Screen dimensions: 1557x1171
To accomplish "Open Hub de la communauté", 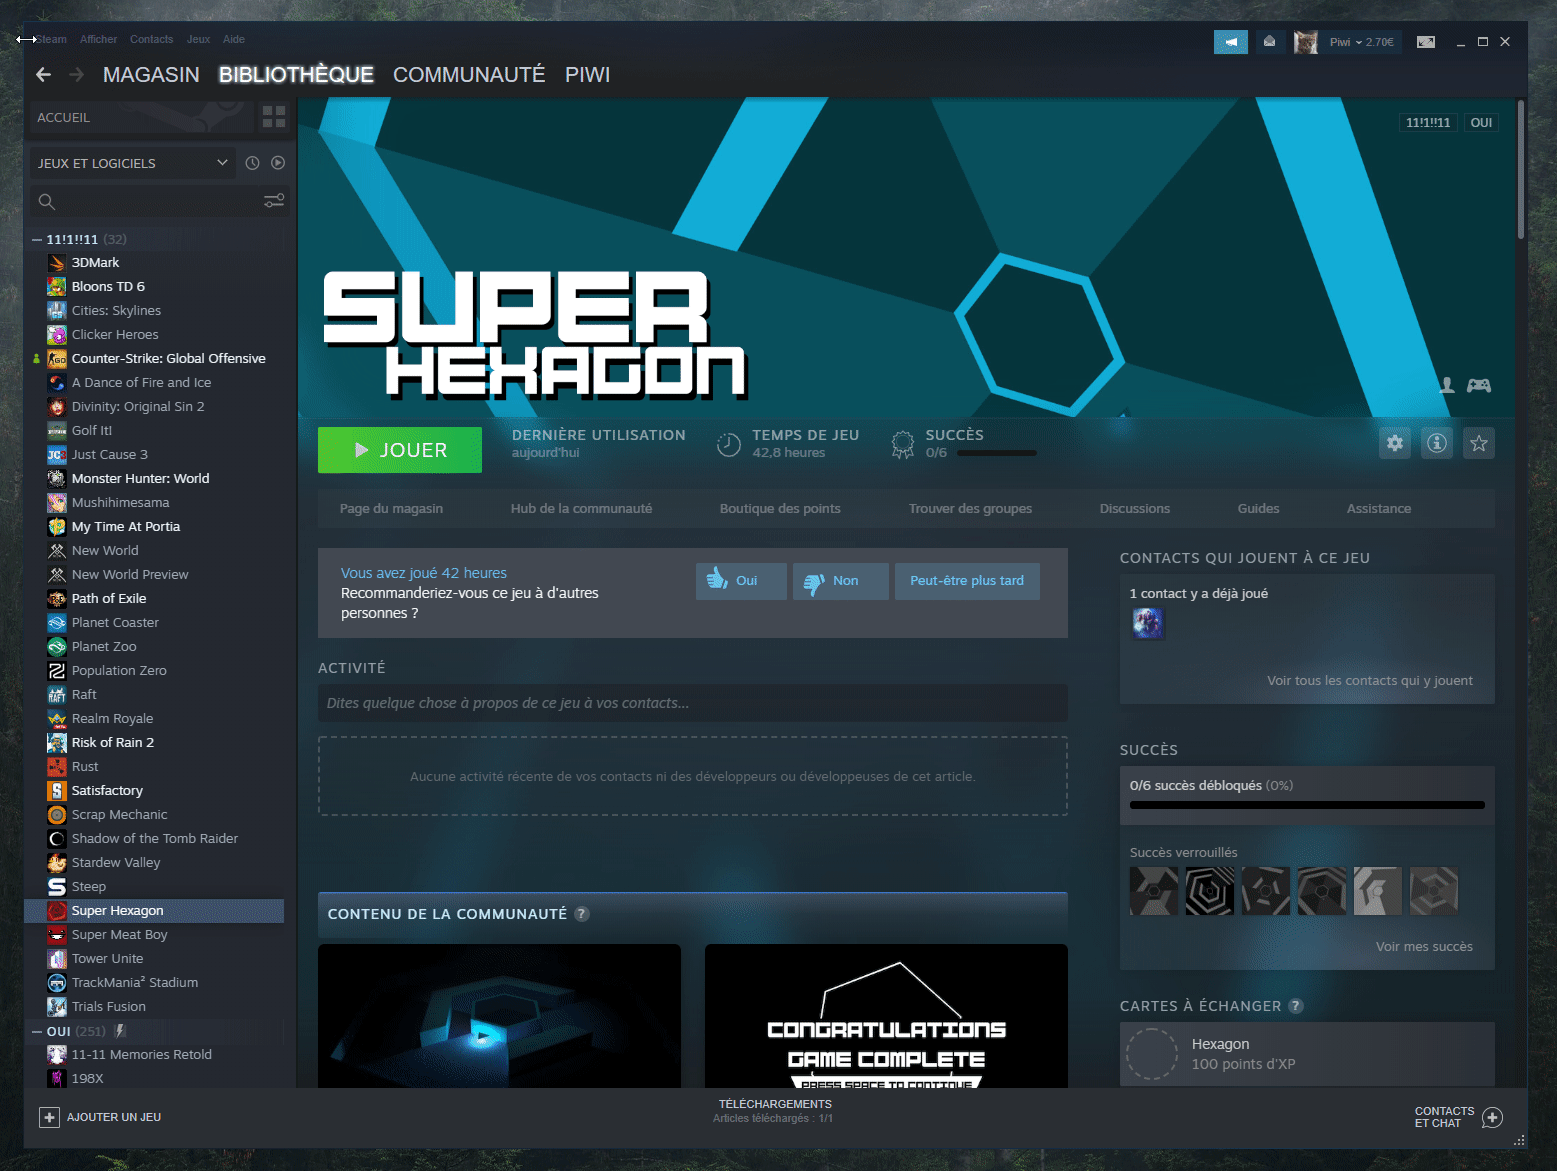I will 581,509.
